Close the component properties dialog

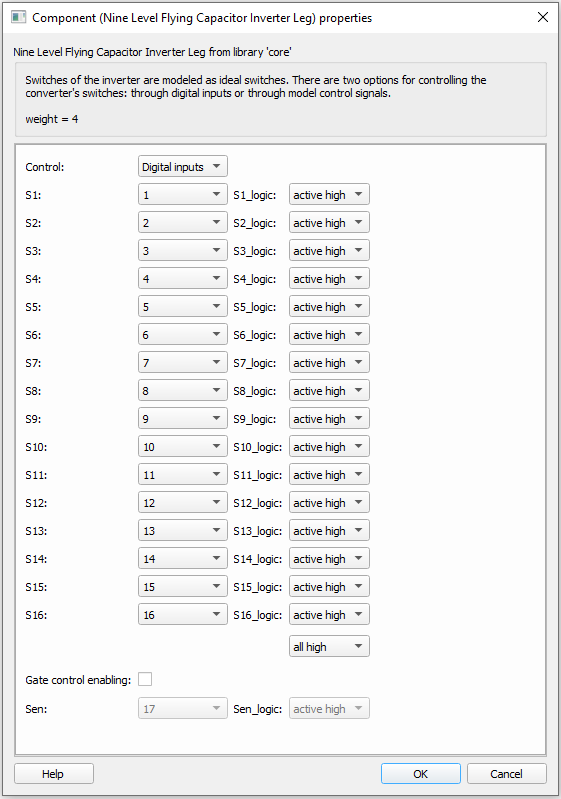543,17
